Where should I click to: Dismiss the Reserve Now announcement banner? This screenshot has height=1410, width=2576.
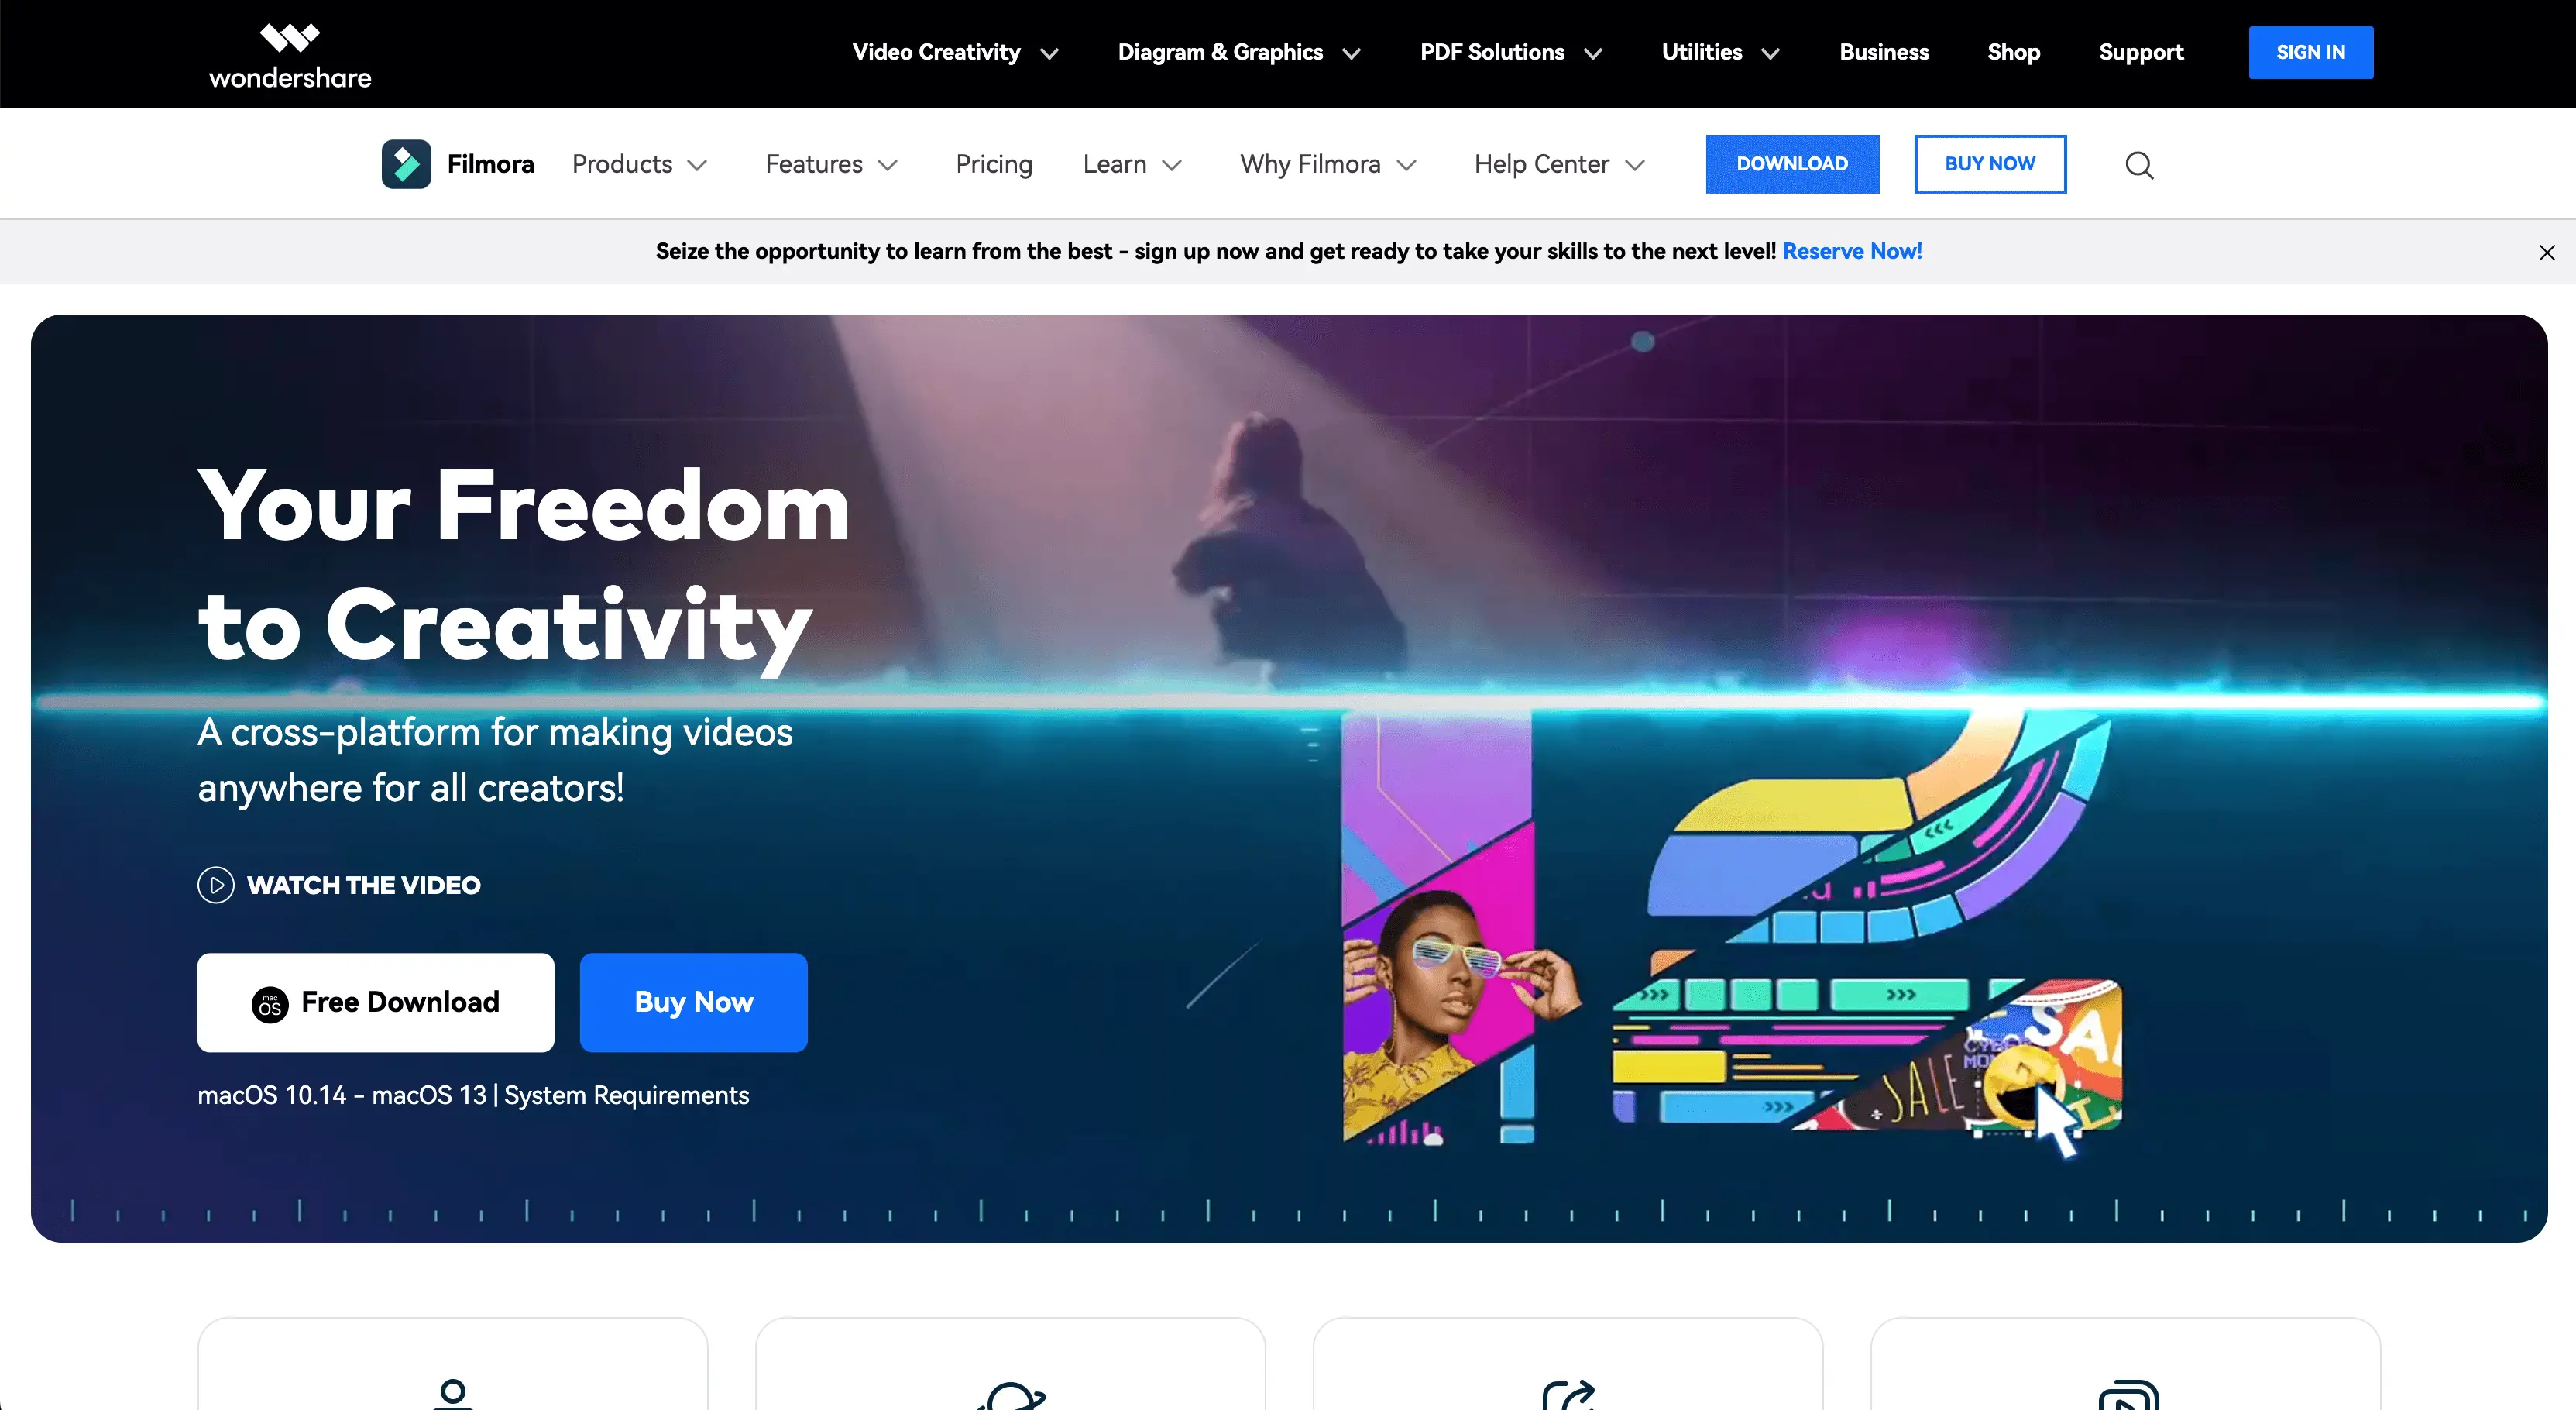click(x=2546, y=252)
